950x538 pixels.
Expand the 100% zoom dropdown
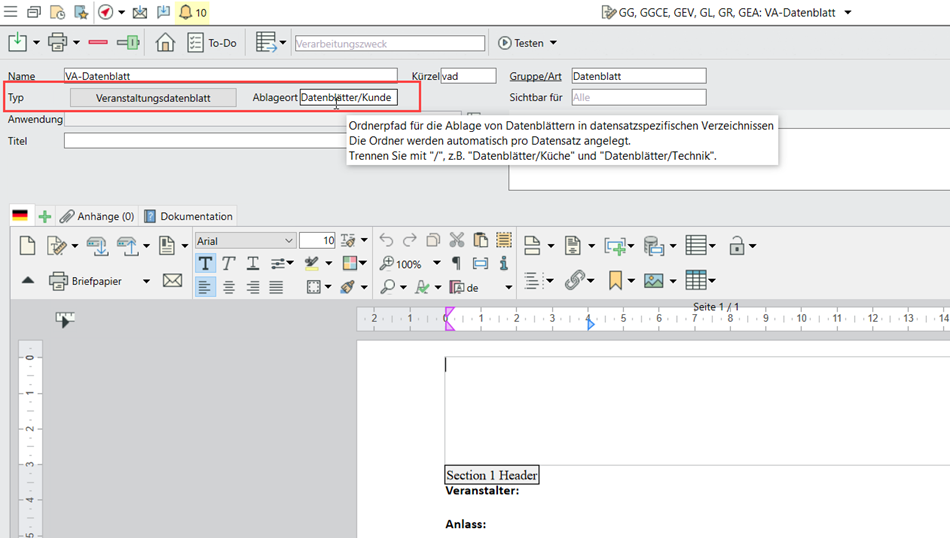point(436,264)
